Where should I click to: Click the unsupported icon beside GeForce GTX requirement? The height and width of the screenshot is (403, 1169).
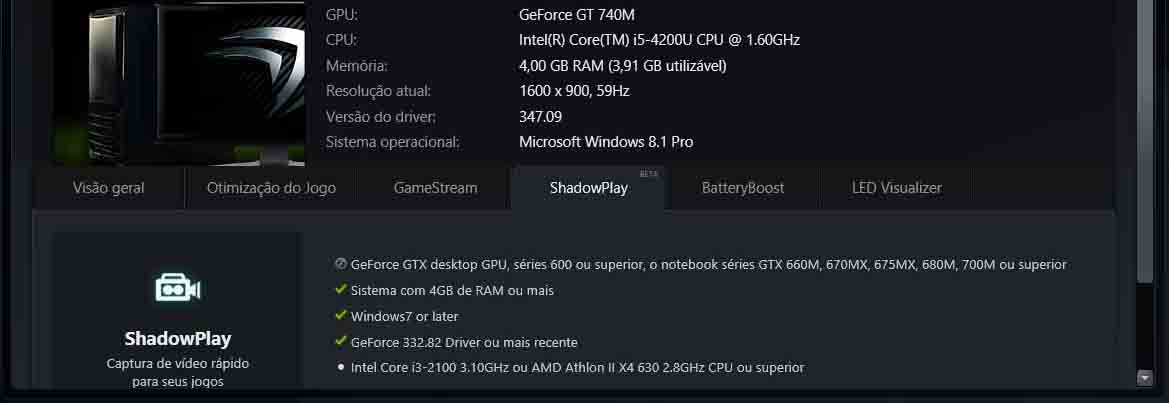[x=341, y=264]
